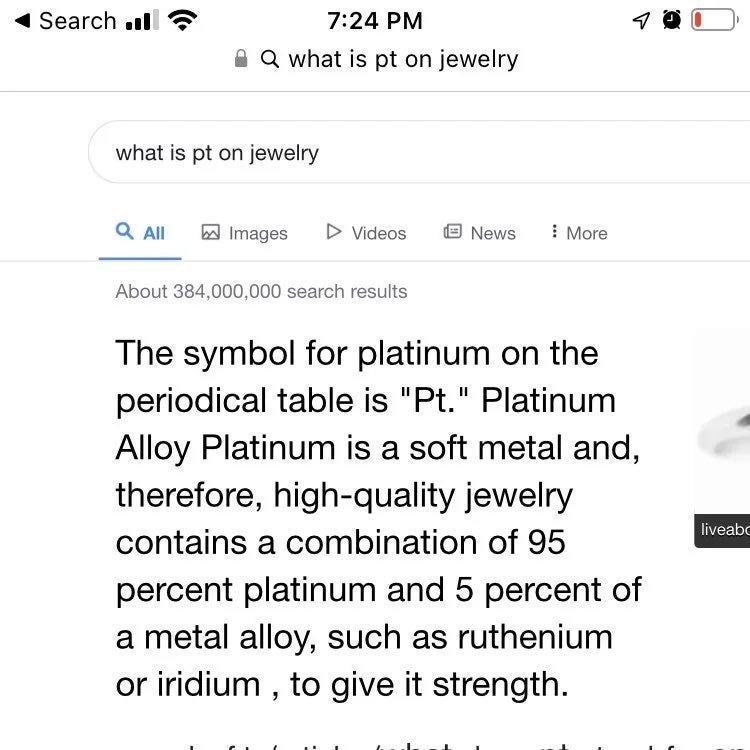The image size is (750, 750).
Task: Tap the featured snippet platinum text
Action: coord(378,518)
